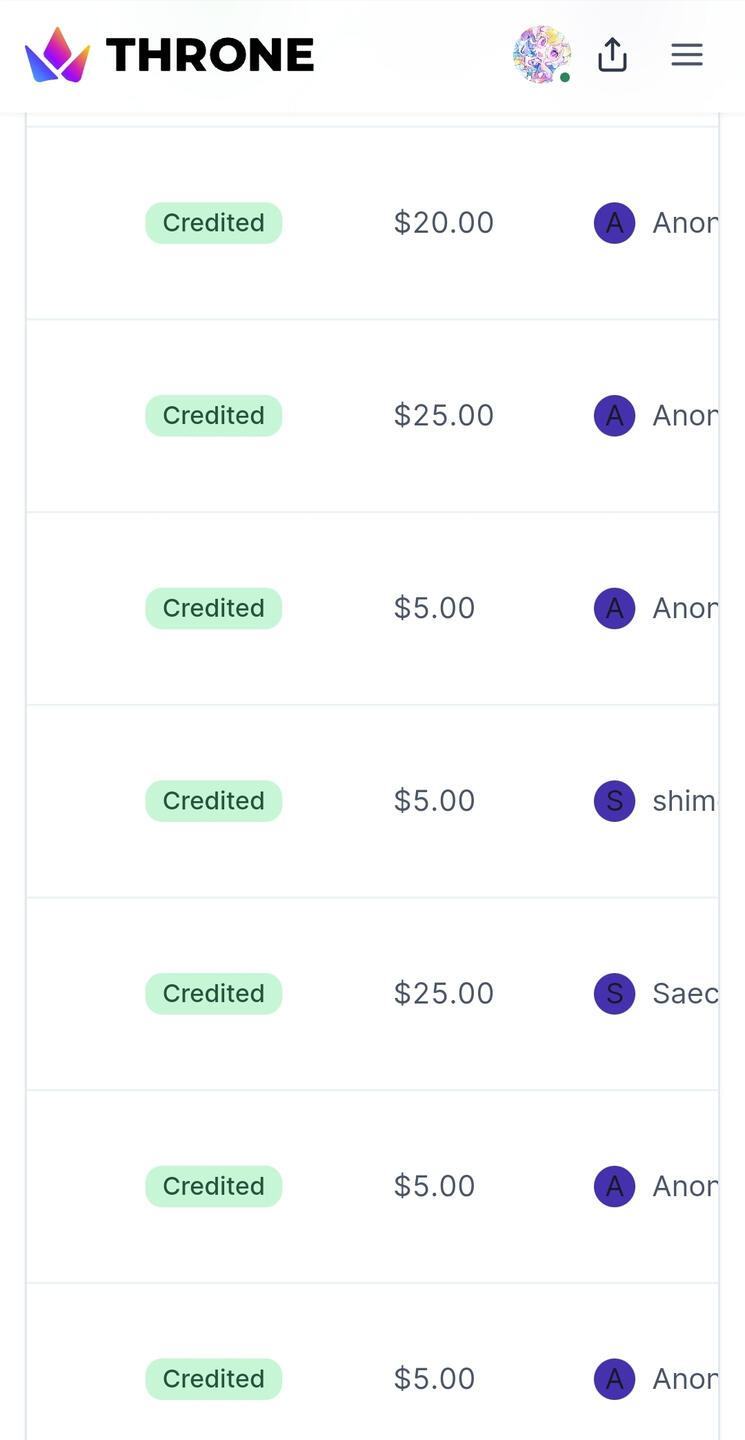This screenshot has height=1440, width=745.
Task: Select the $5.00 amount in shim's row
Action: point(434,801)
